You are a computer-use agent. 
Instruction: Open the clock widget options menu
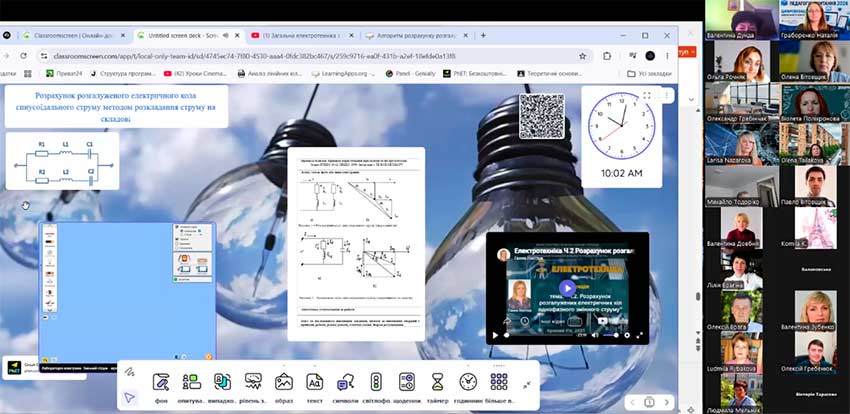point(666,95)
